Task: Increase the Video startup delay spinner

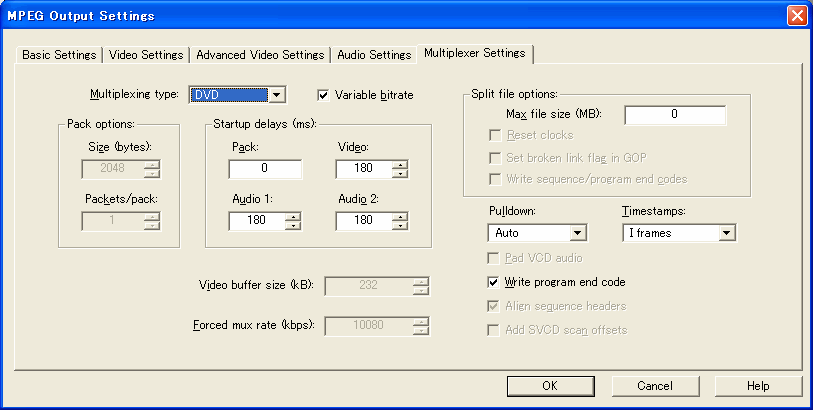Action: 400,164
